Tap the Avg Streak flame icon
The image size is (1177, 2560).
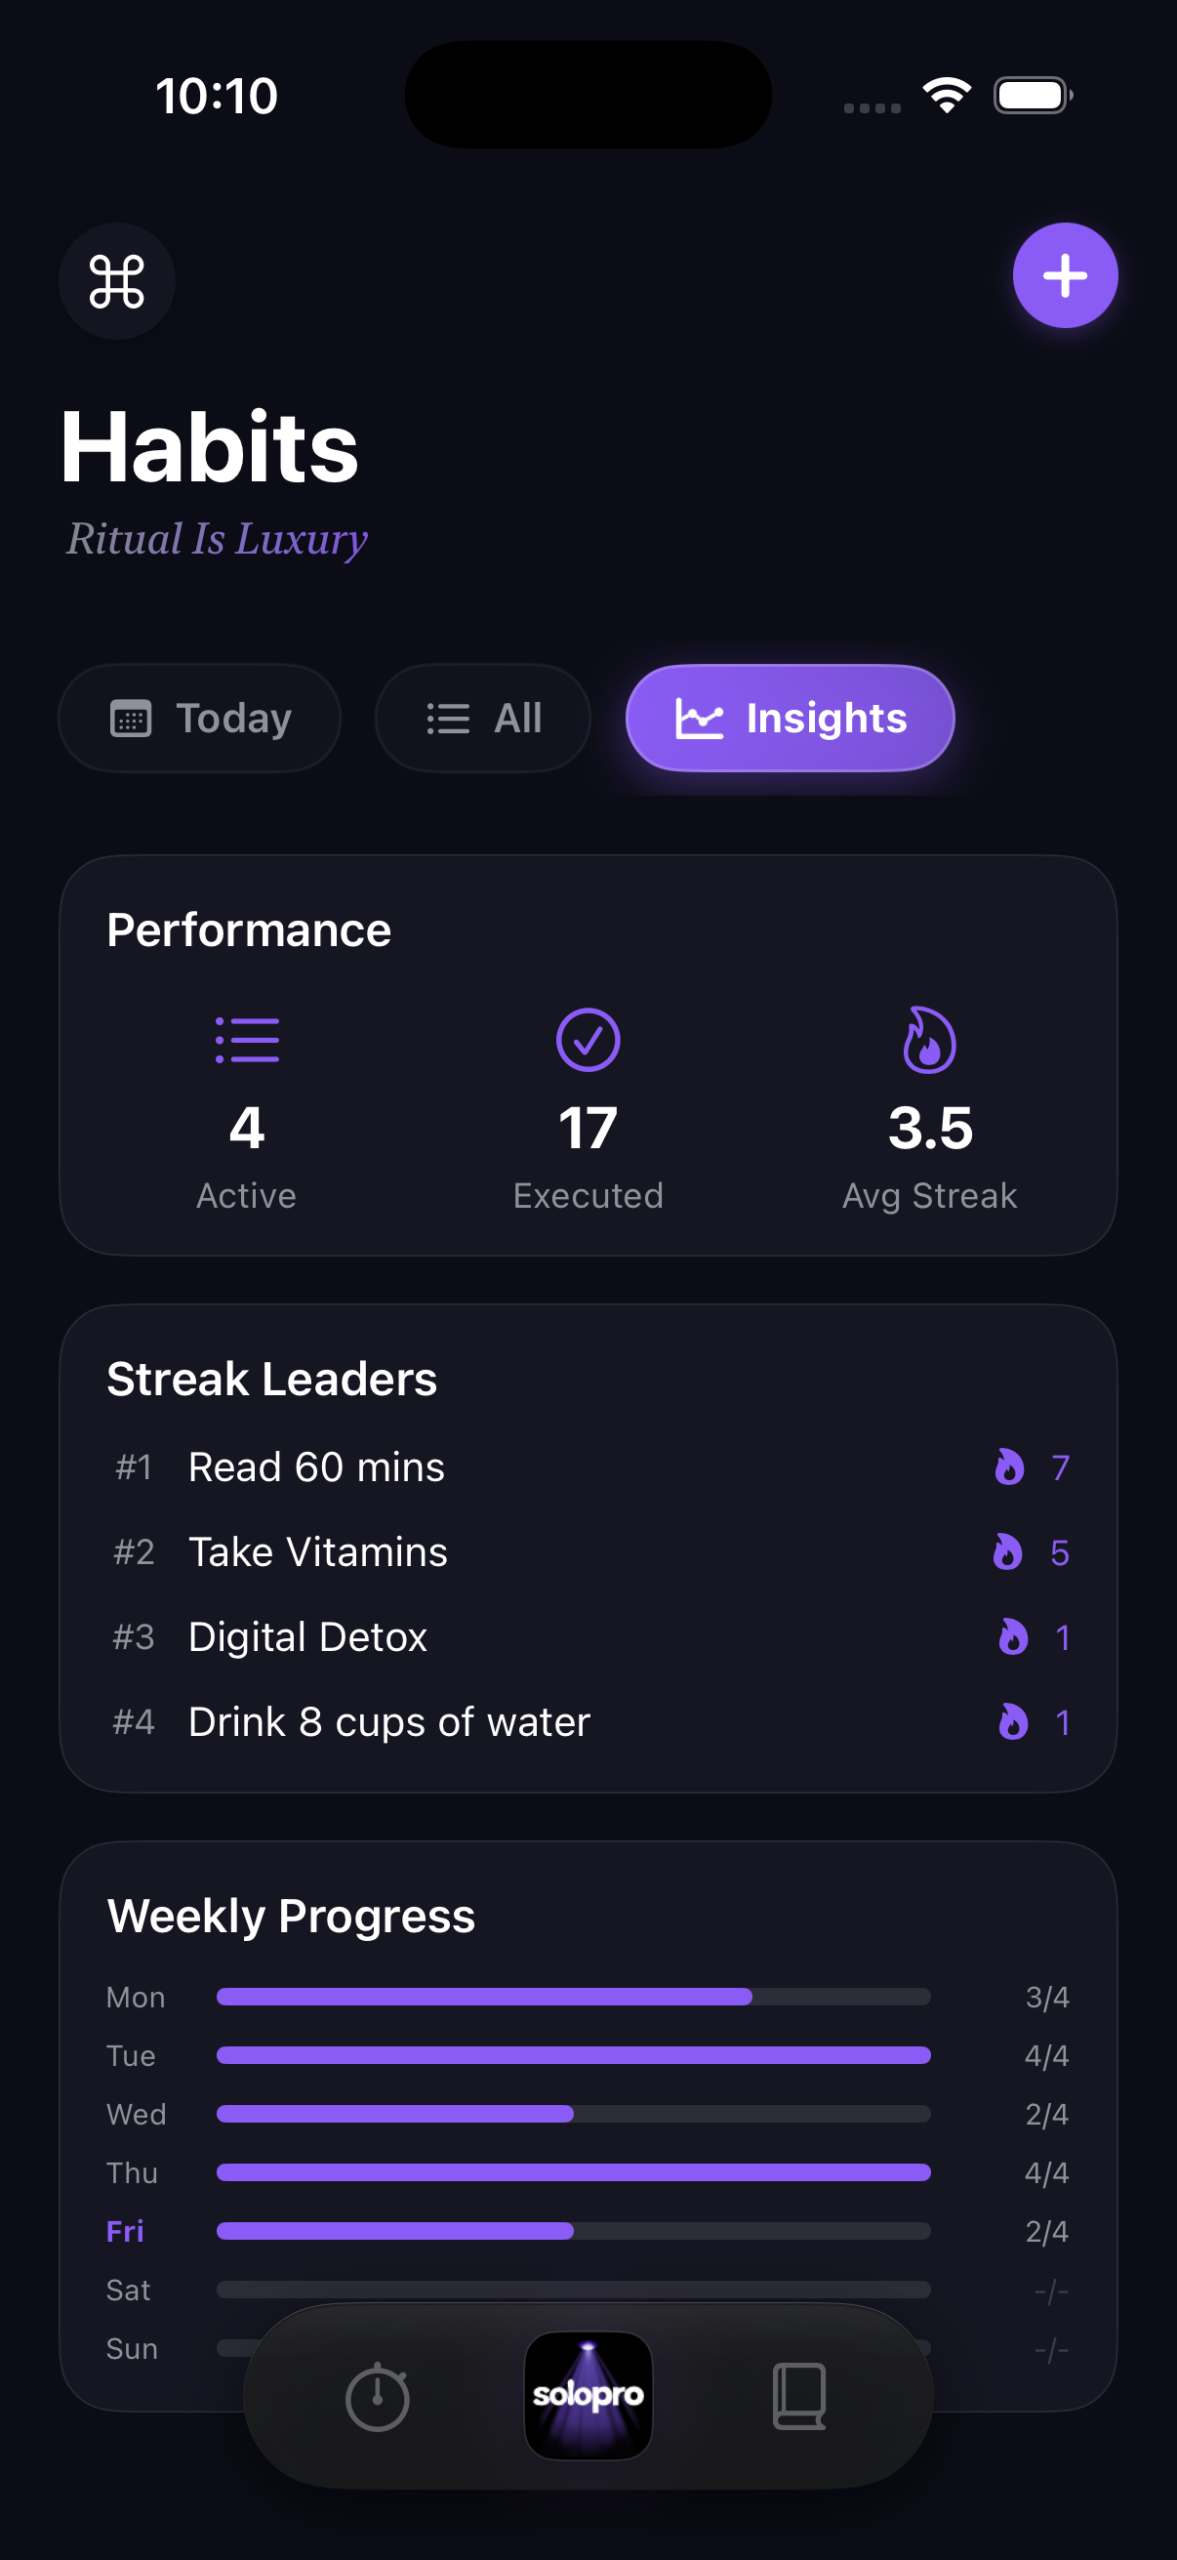pyautogui.click(x=929, y=1040)
